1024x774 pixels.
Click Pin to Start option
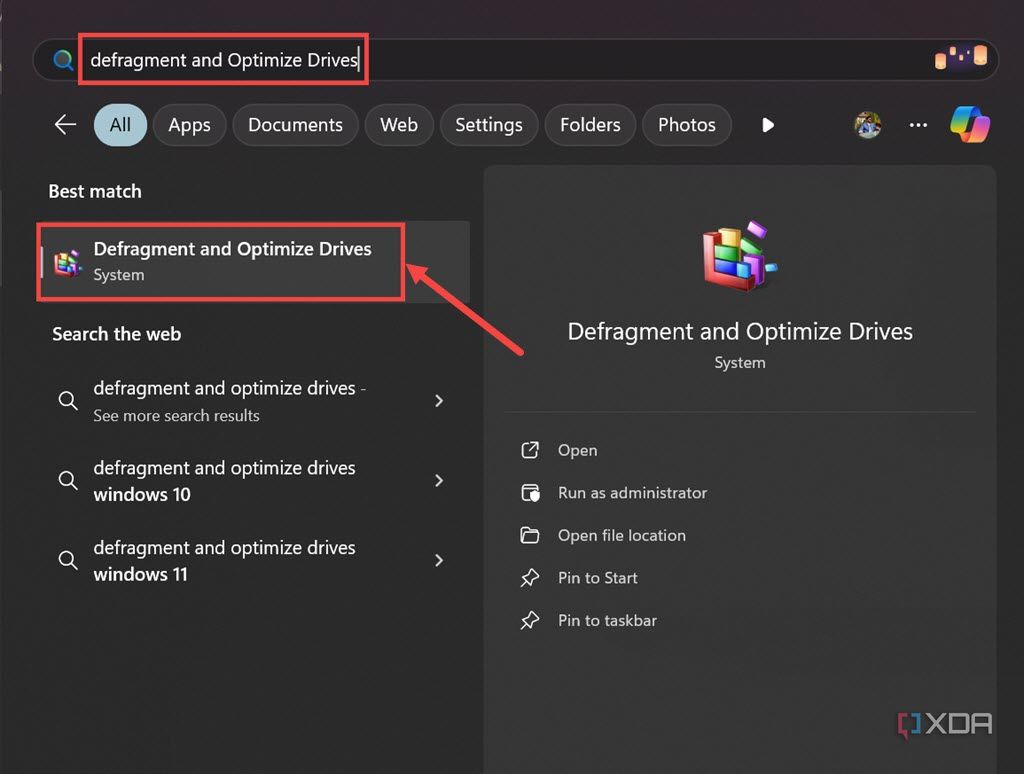(x=597, y=578)
